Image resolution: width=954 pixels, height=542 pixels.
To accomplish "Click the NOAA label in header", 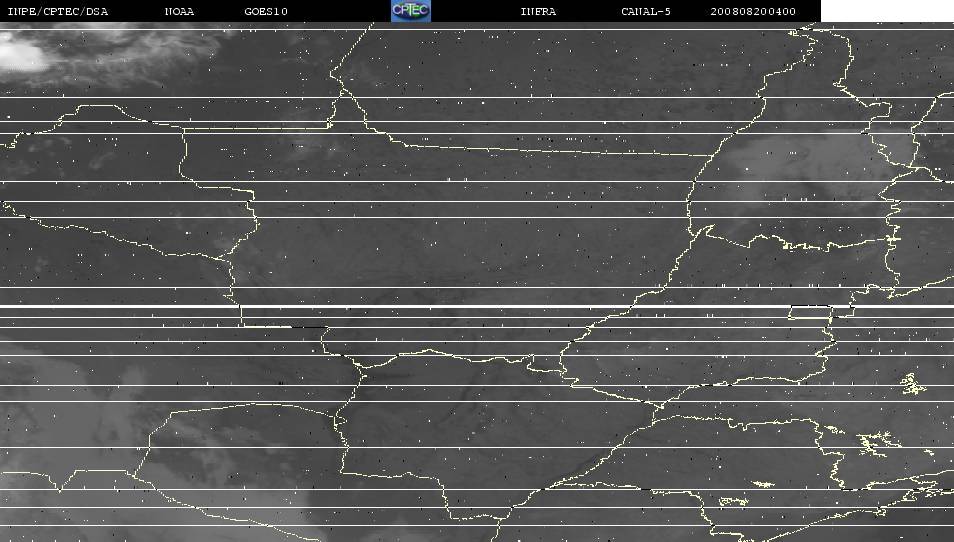I will (x=179, y=12).
